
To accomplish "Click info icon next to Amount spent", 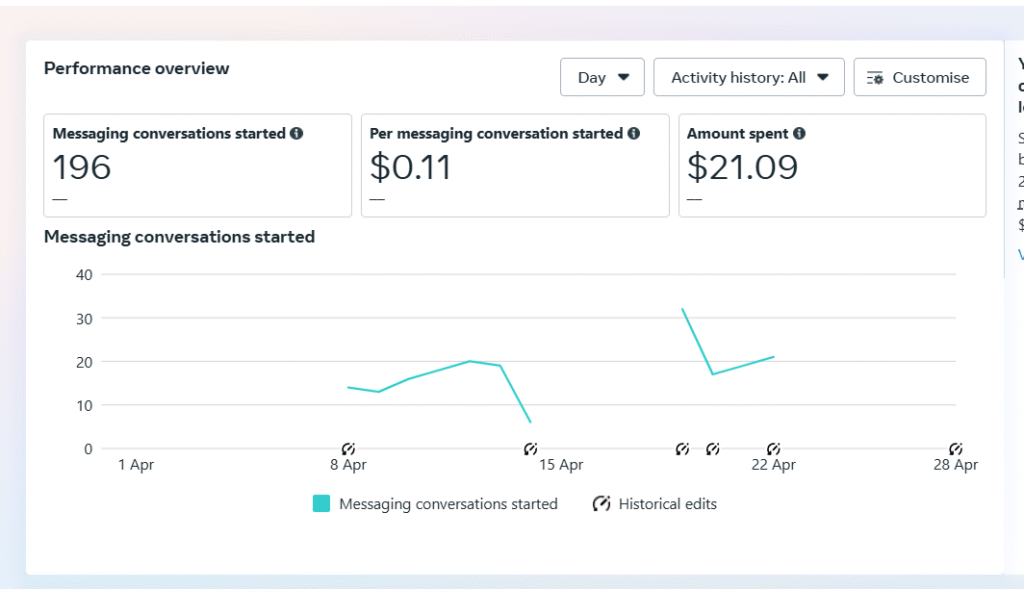I will click(799, 134).
